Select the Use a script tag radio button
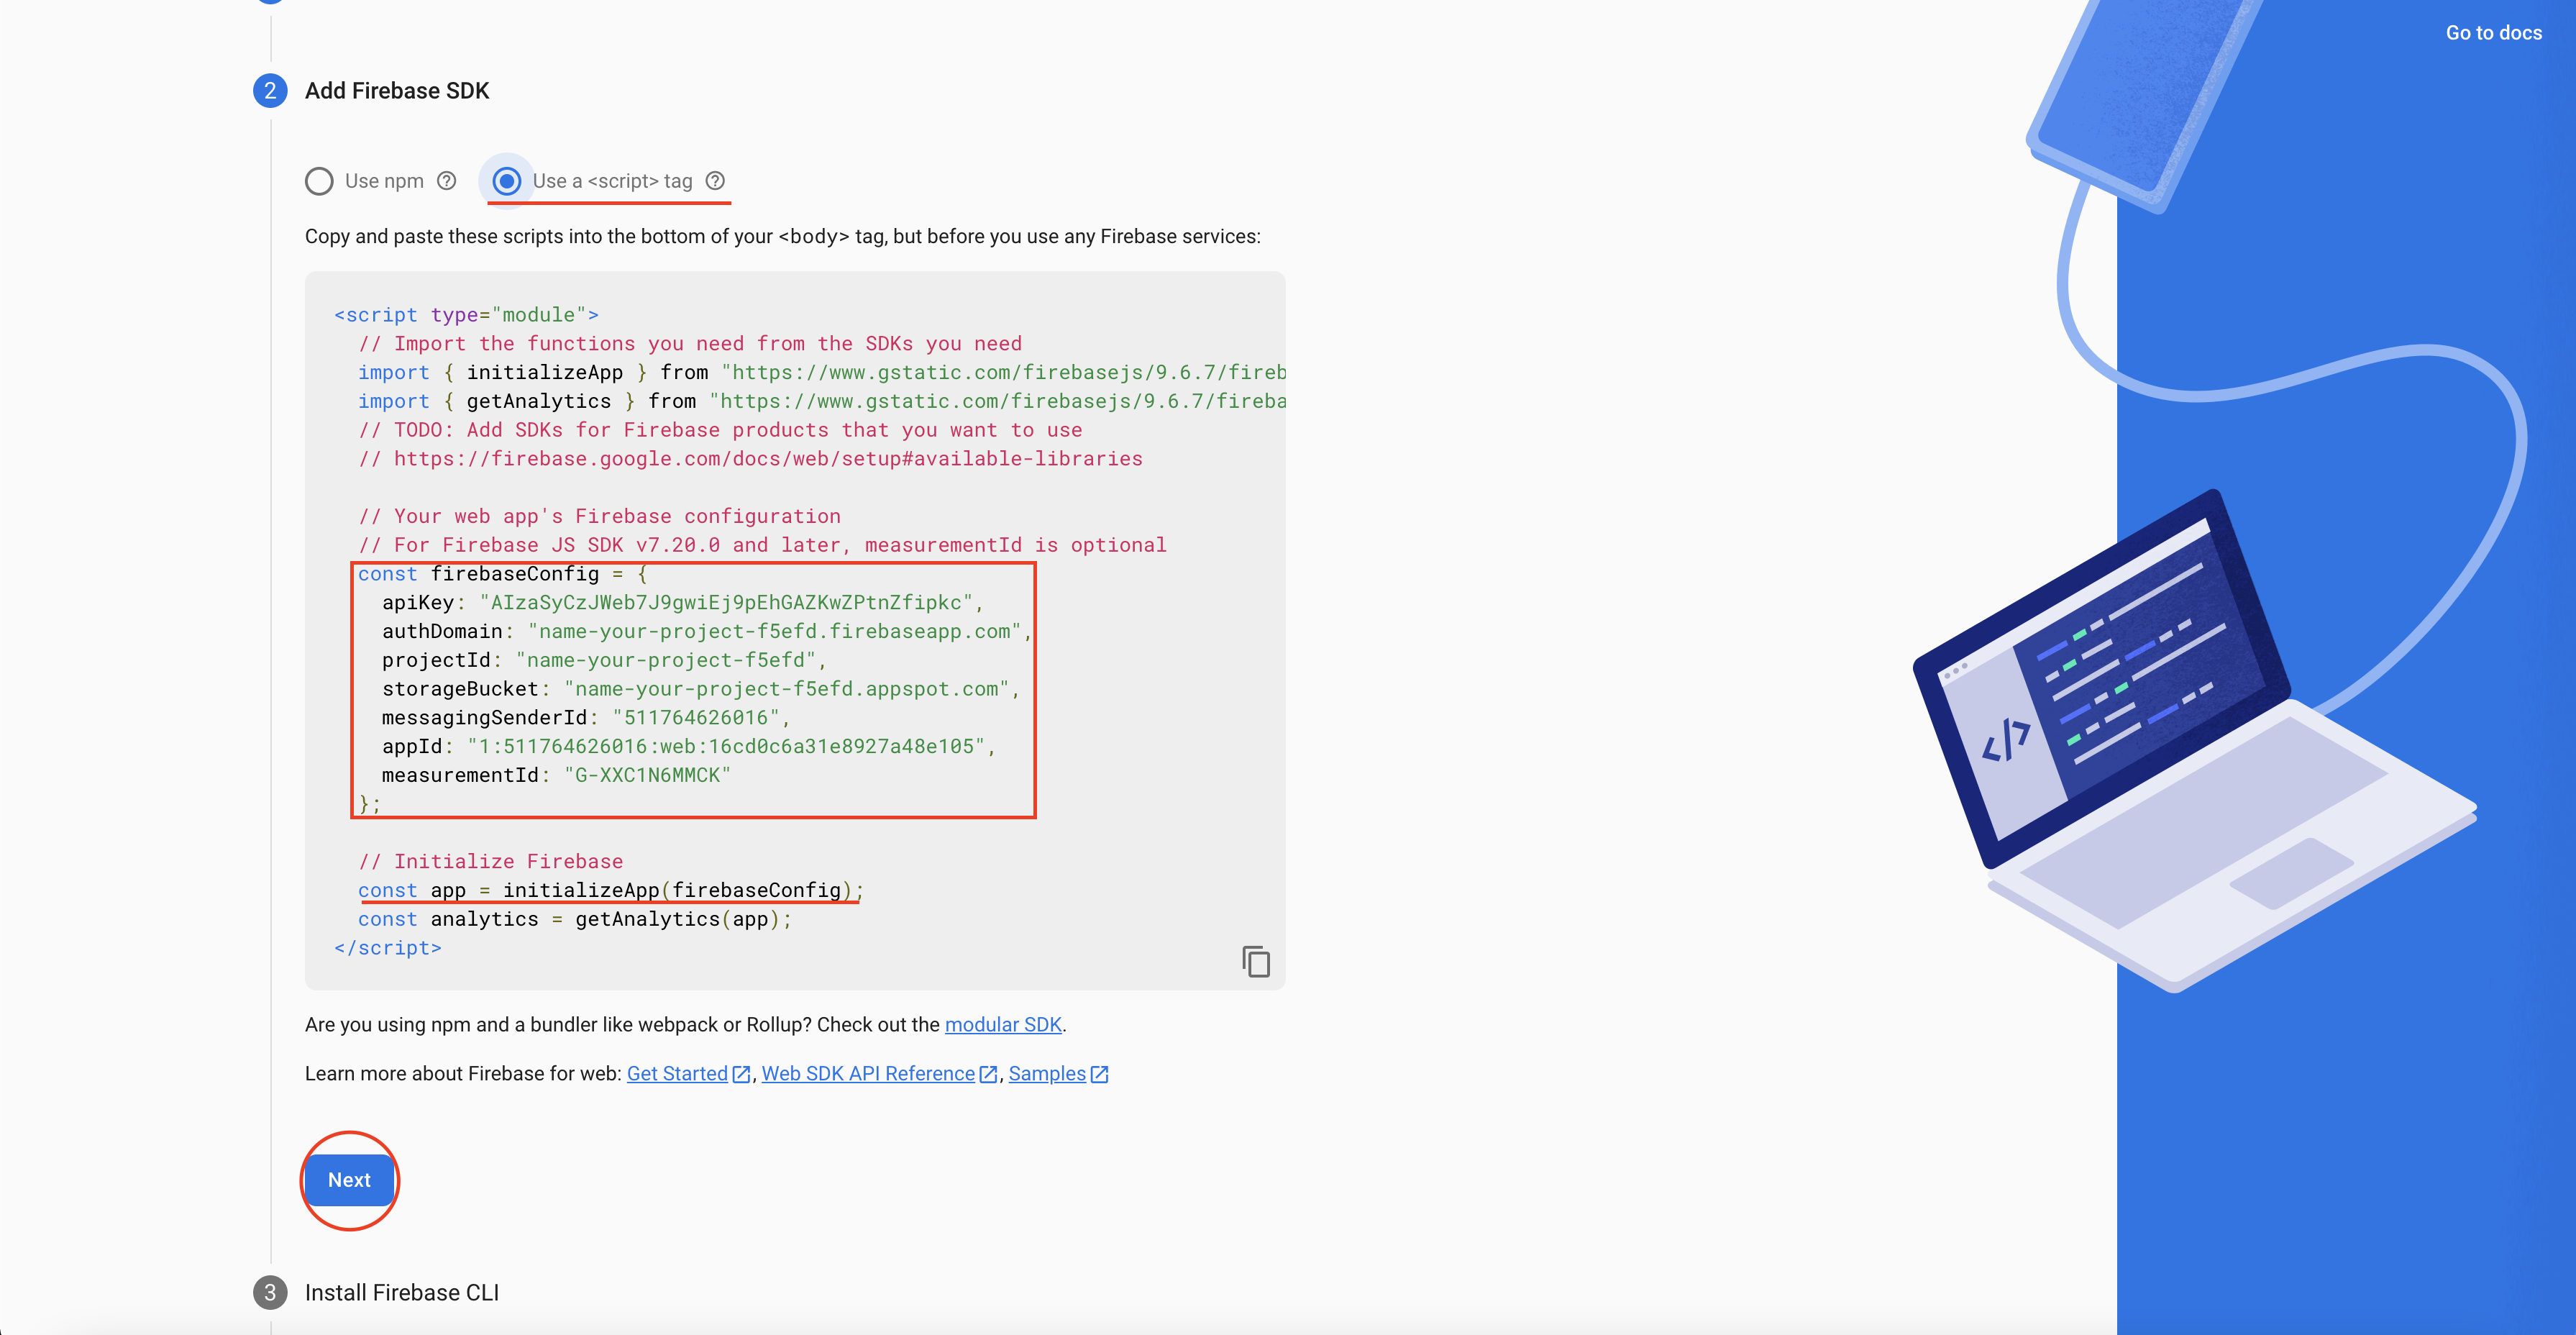Image resolution: width=2576 pixels, height=1335 pixels. tap(507, 181)
